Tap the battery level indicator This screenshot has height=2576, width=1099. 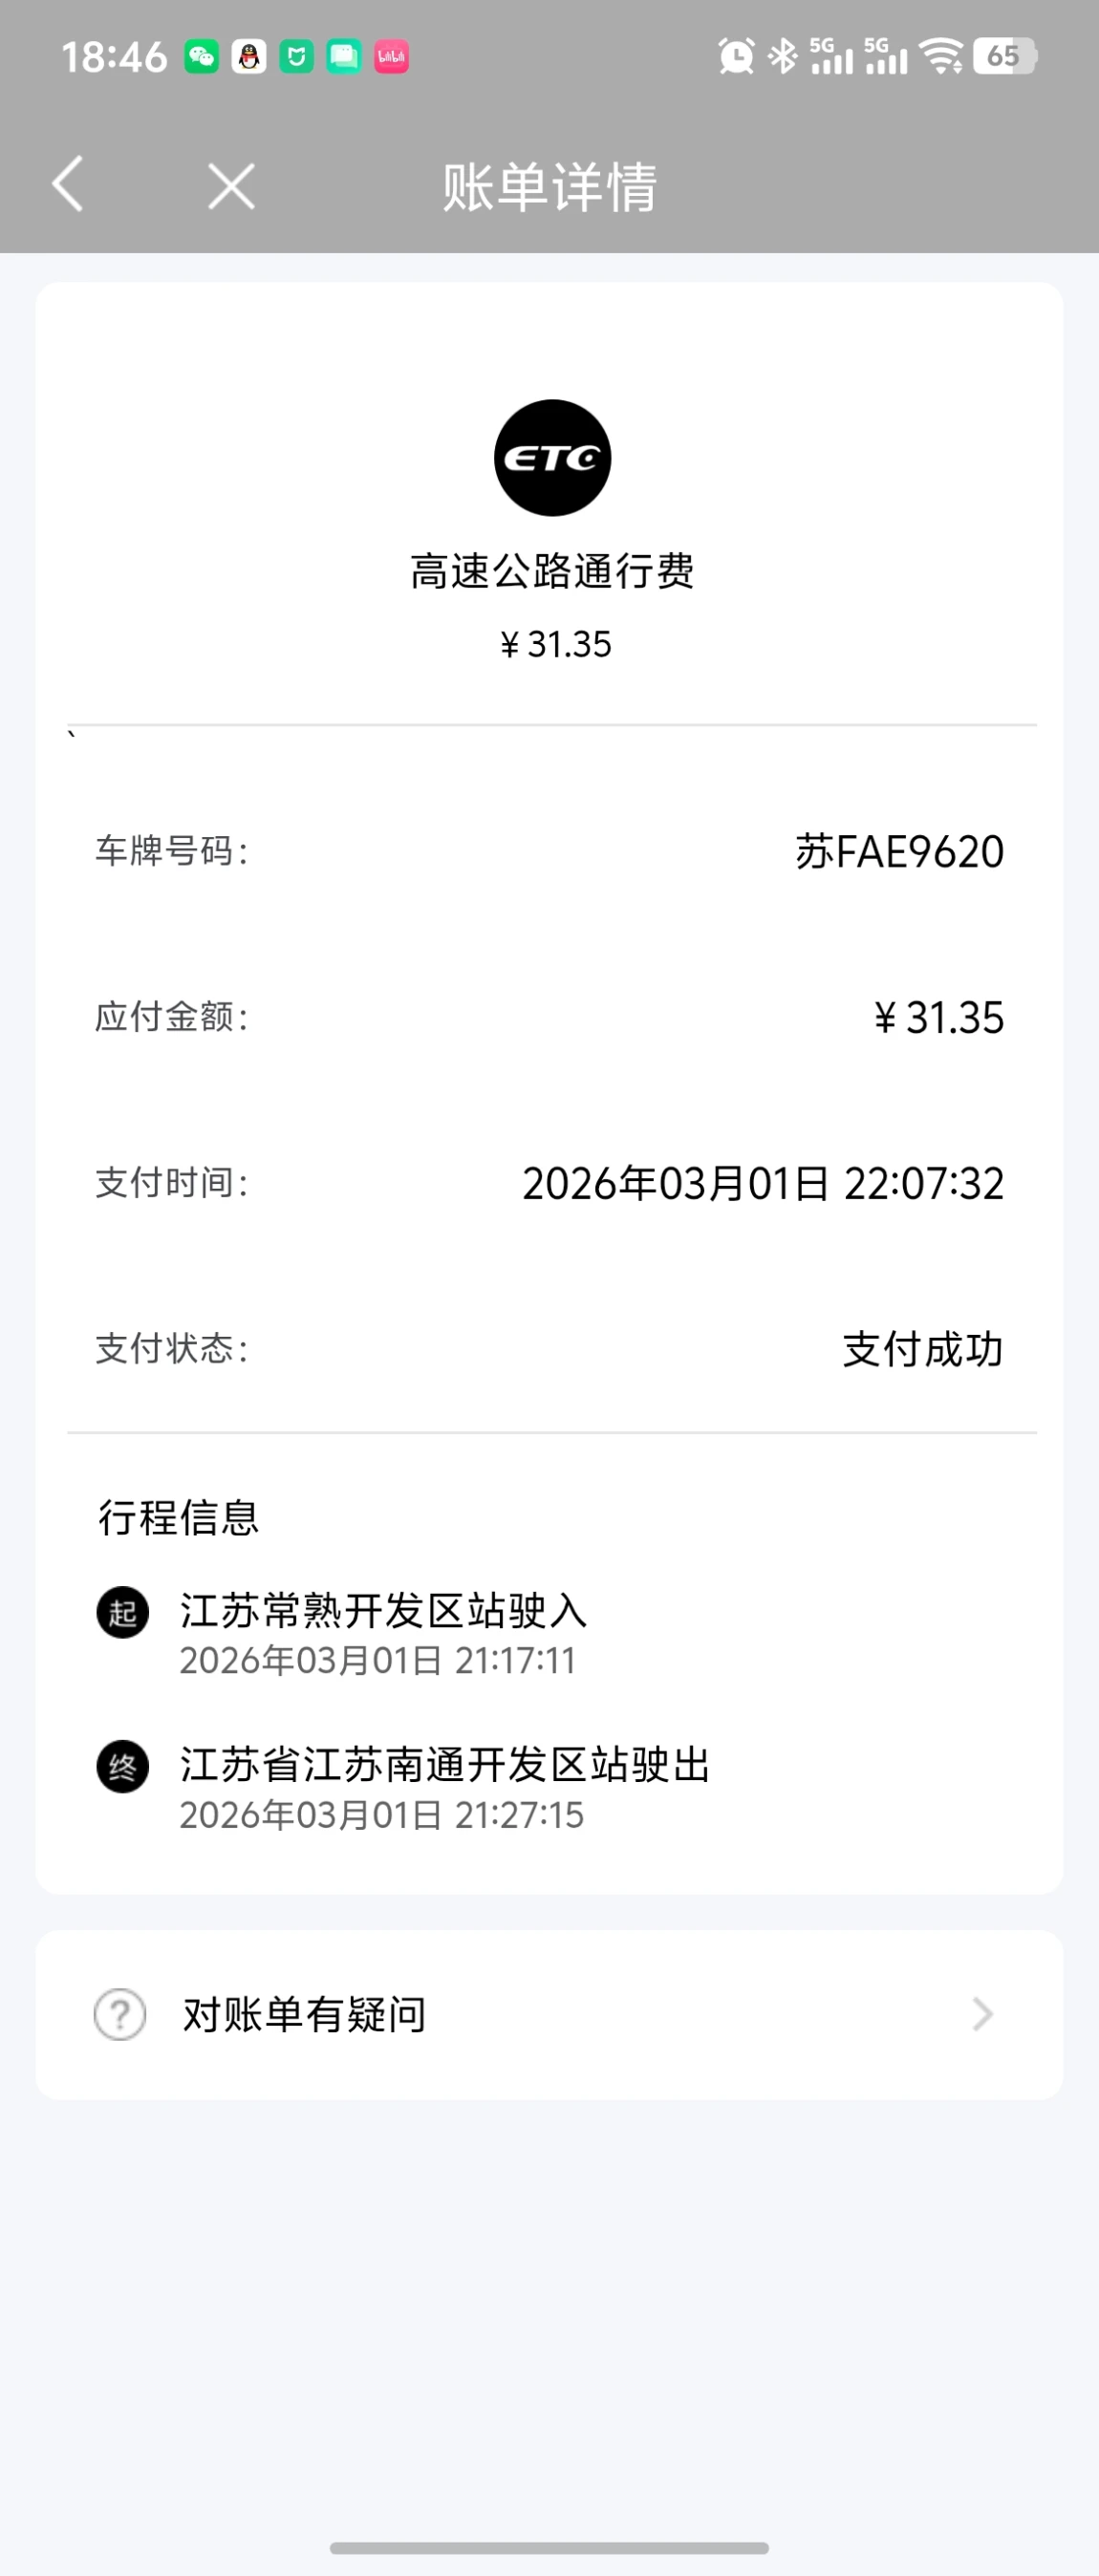coord(1005,56)
